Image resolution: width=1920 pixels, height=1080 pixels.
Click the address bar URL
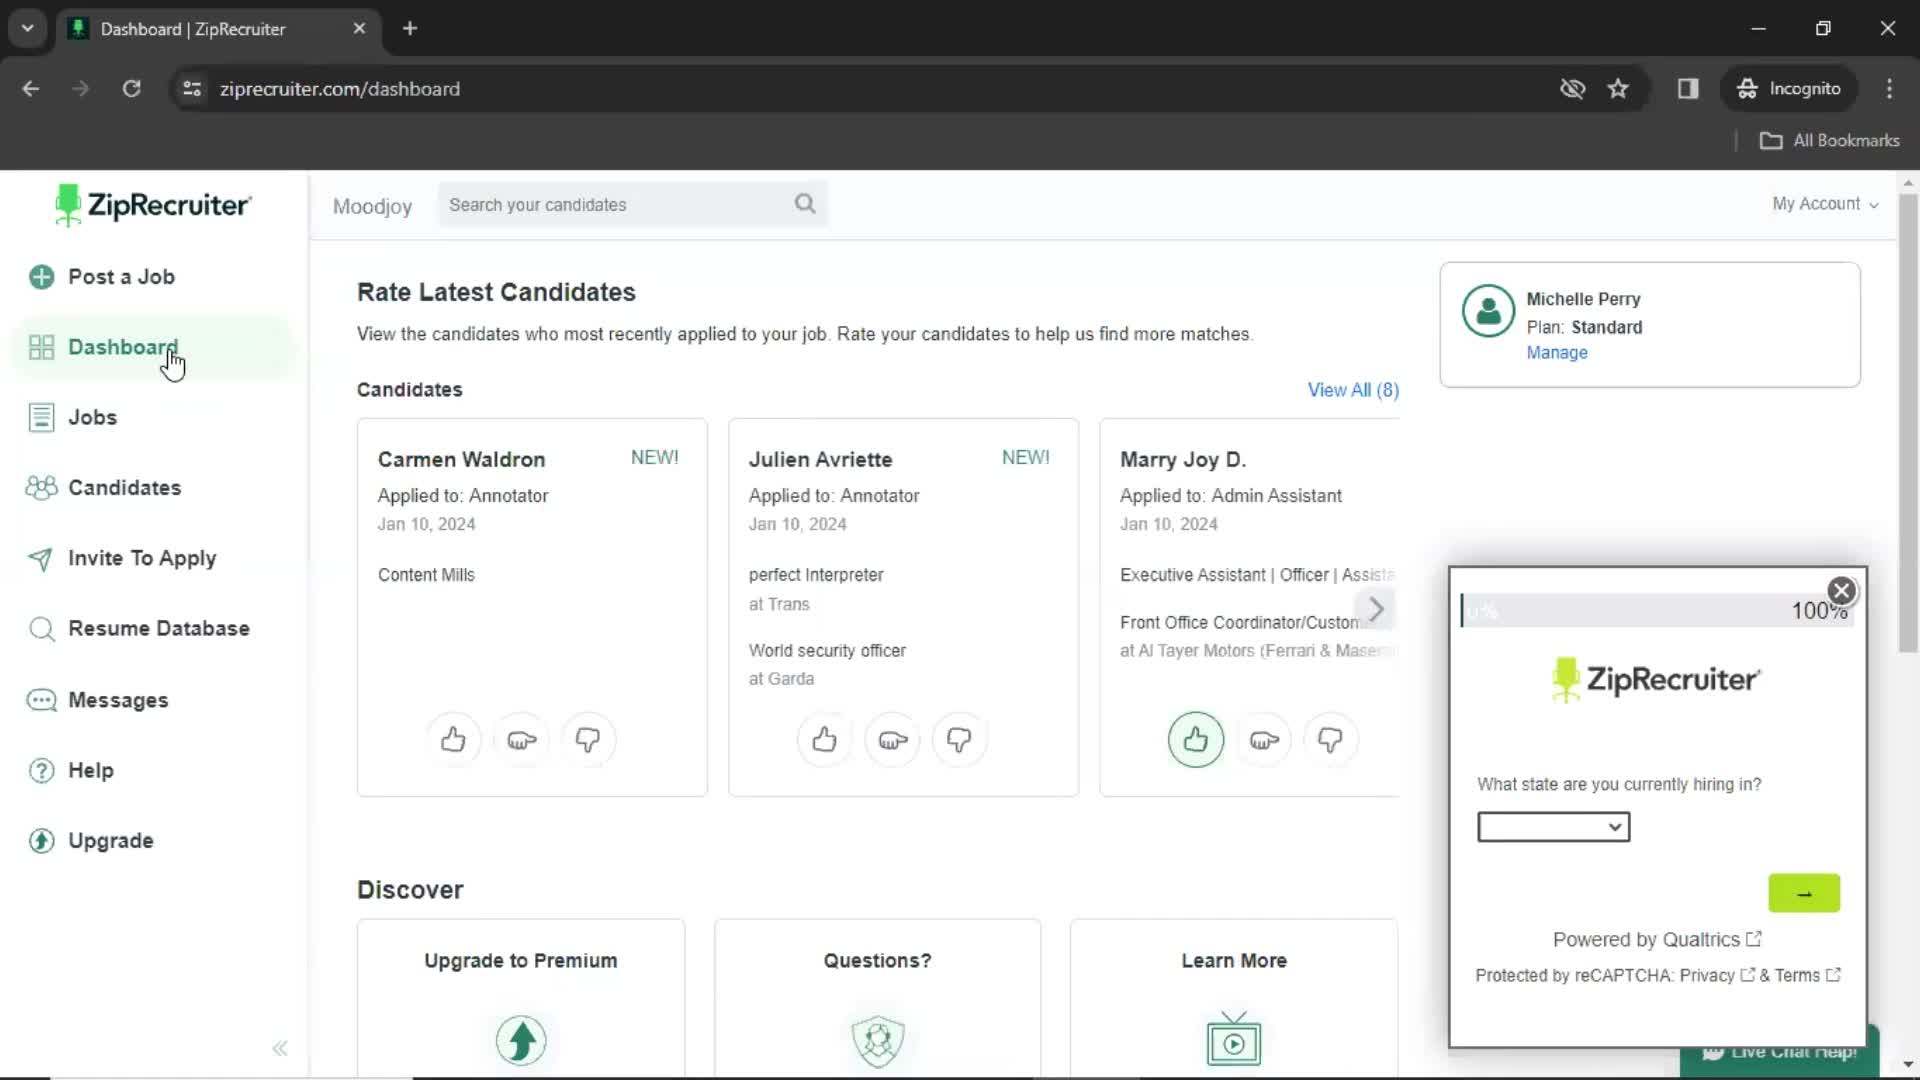pyautogui.click(x=340, y=89)
